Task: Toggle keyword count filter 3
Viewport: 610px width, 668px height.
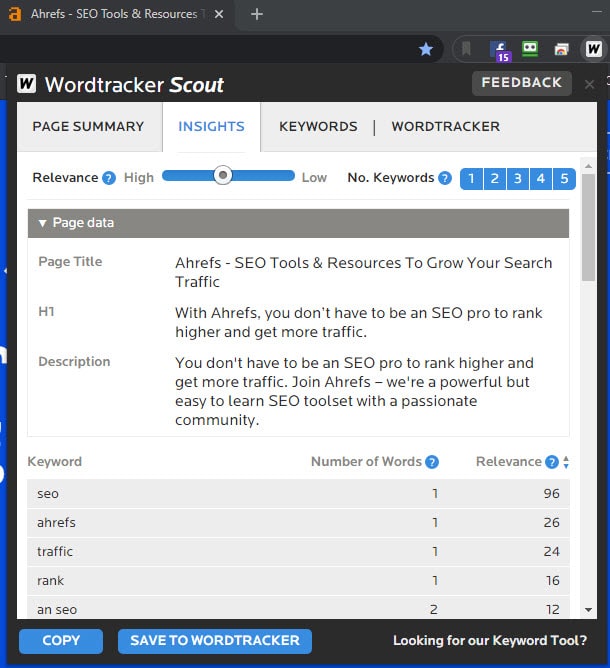Action: [518, 179]
